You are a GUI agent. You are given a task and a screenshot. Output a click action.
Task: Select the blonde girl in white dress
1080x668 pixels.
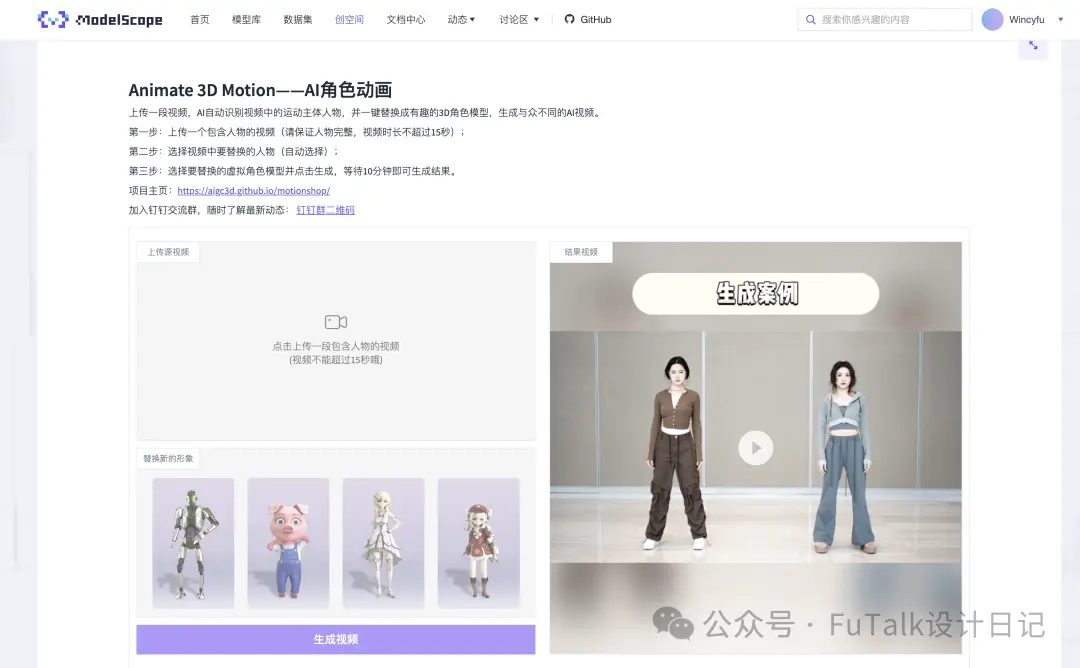click(x=383, y=543)
